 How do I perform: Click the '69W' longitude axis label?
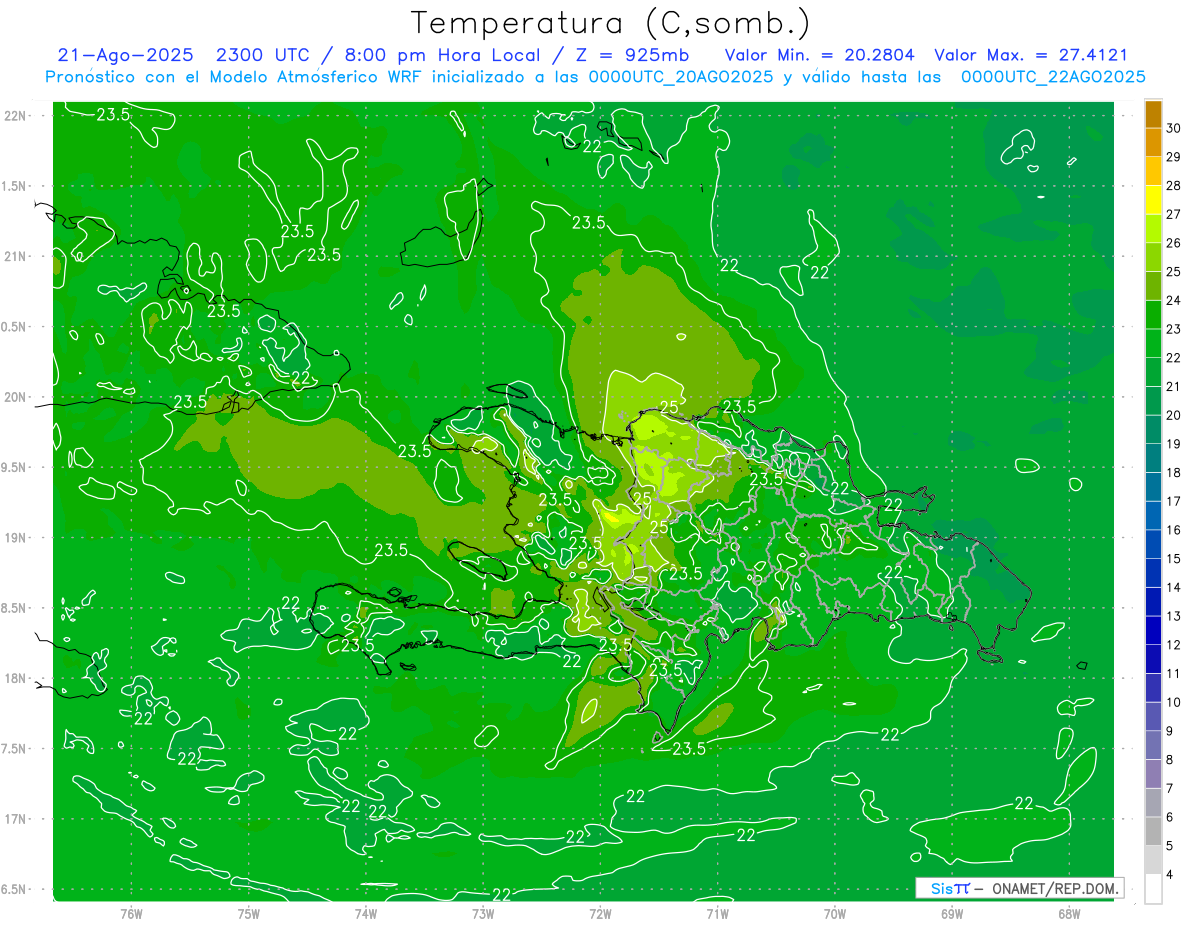[952, 914]
